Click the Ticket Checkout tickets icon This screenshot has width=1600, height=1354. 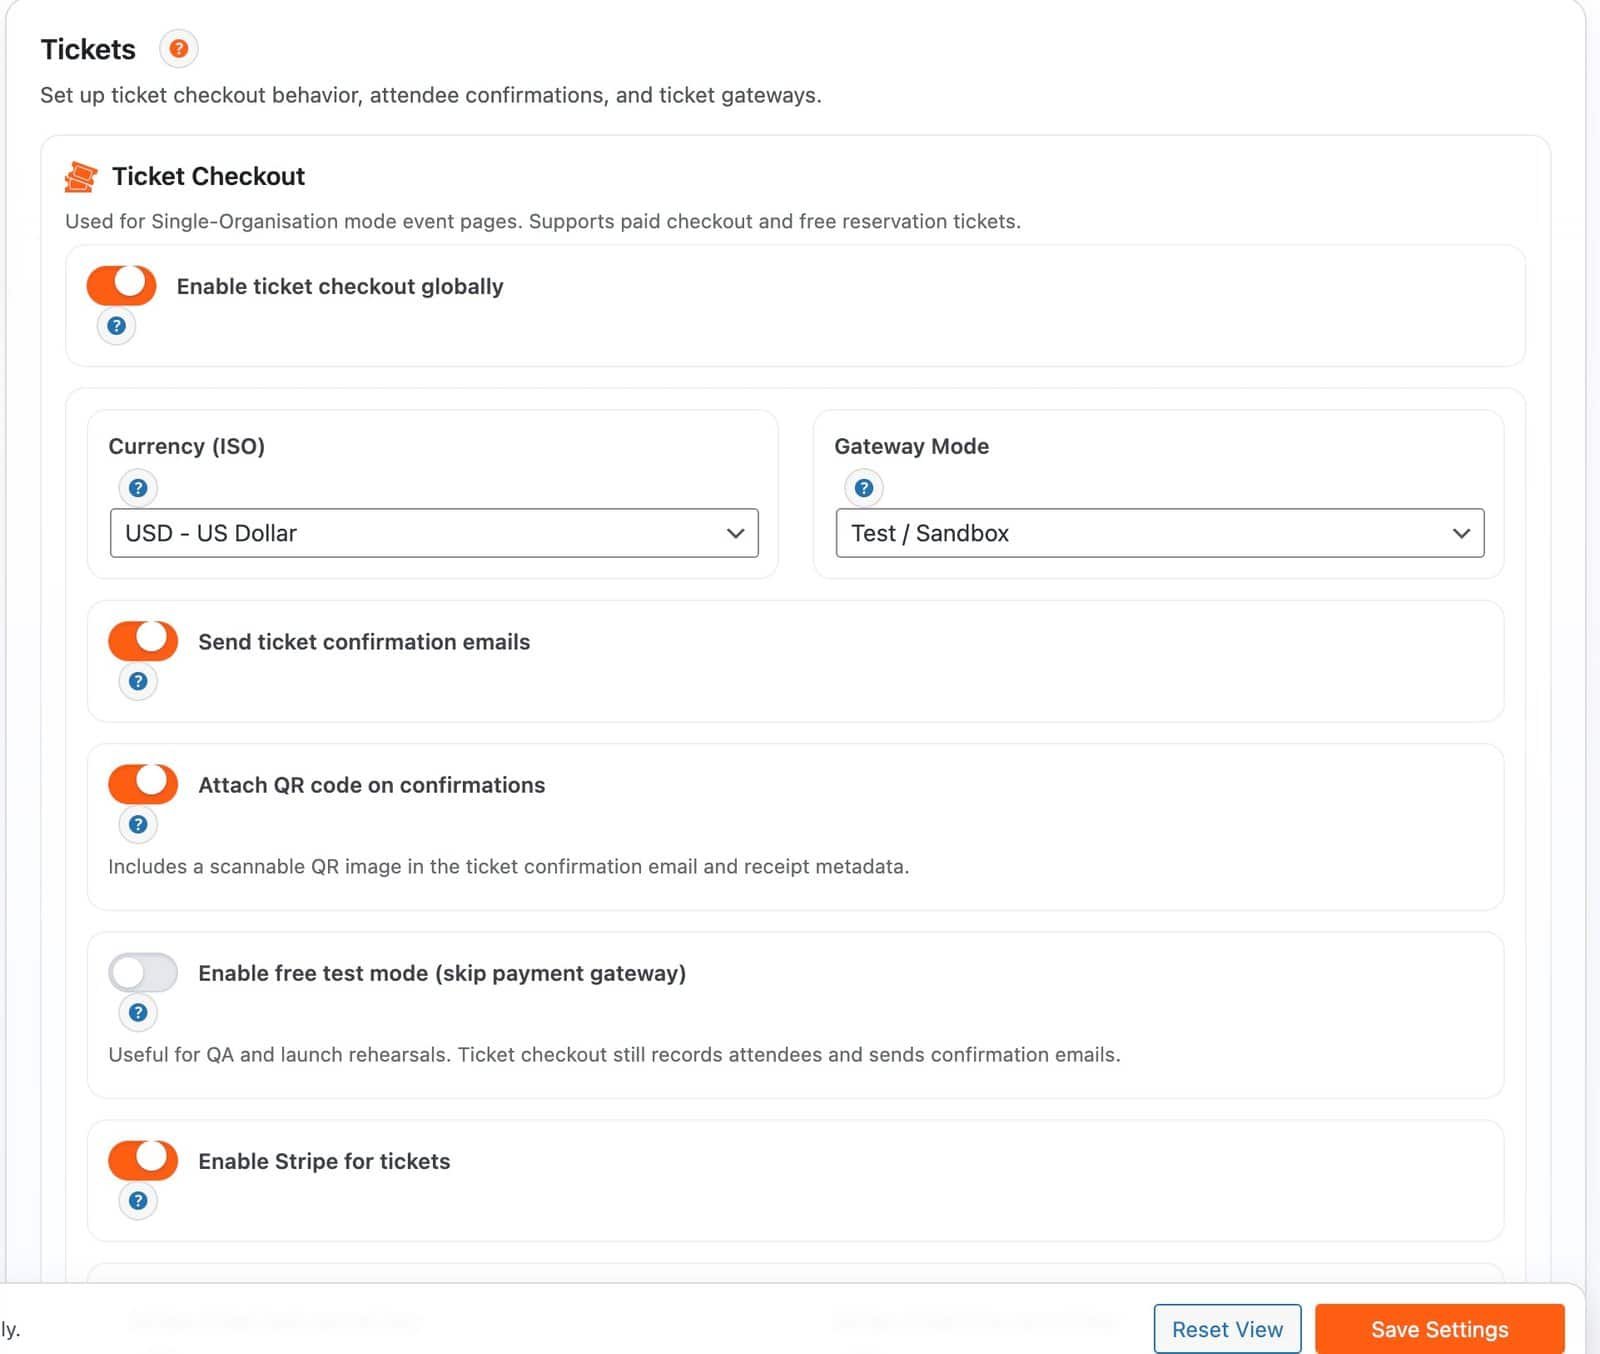click(82, 176)
